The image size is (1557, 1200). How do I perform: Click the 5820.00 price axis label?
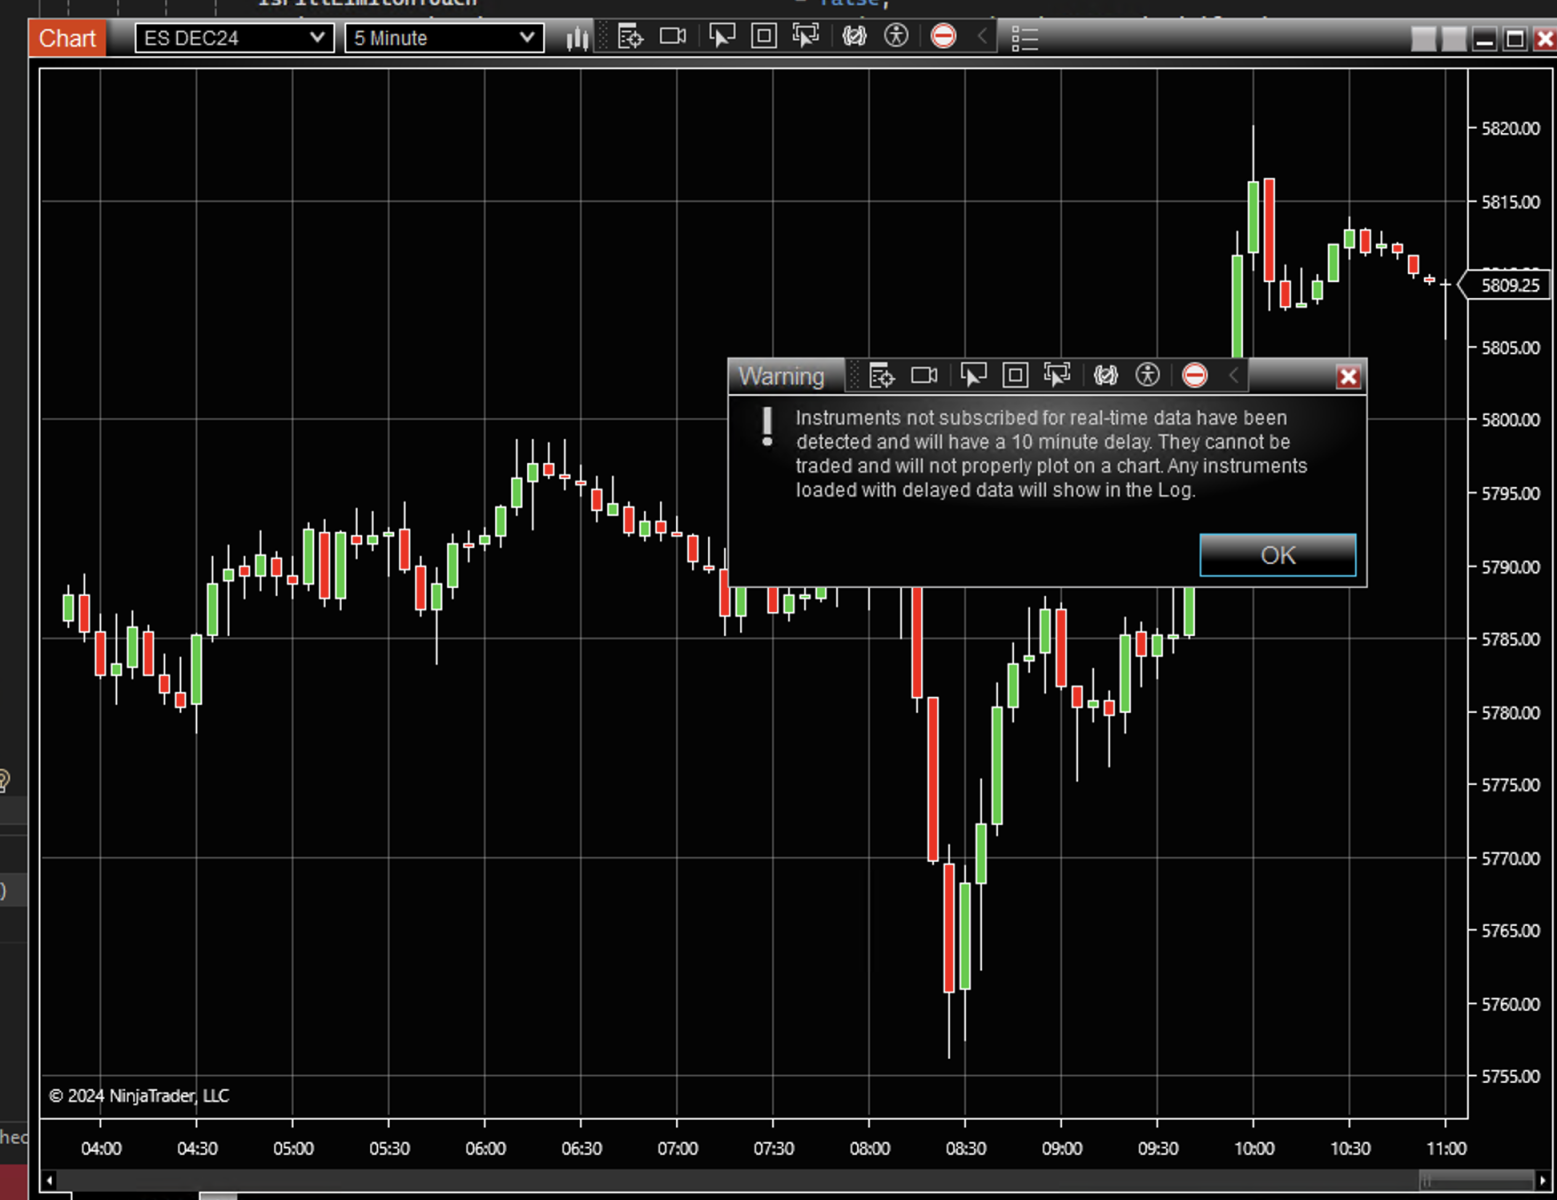point(1510,128)
